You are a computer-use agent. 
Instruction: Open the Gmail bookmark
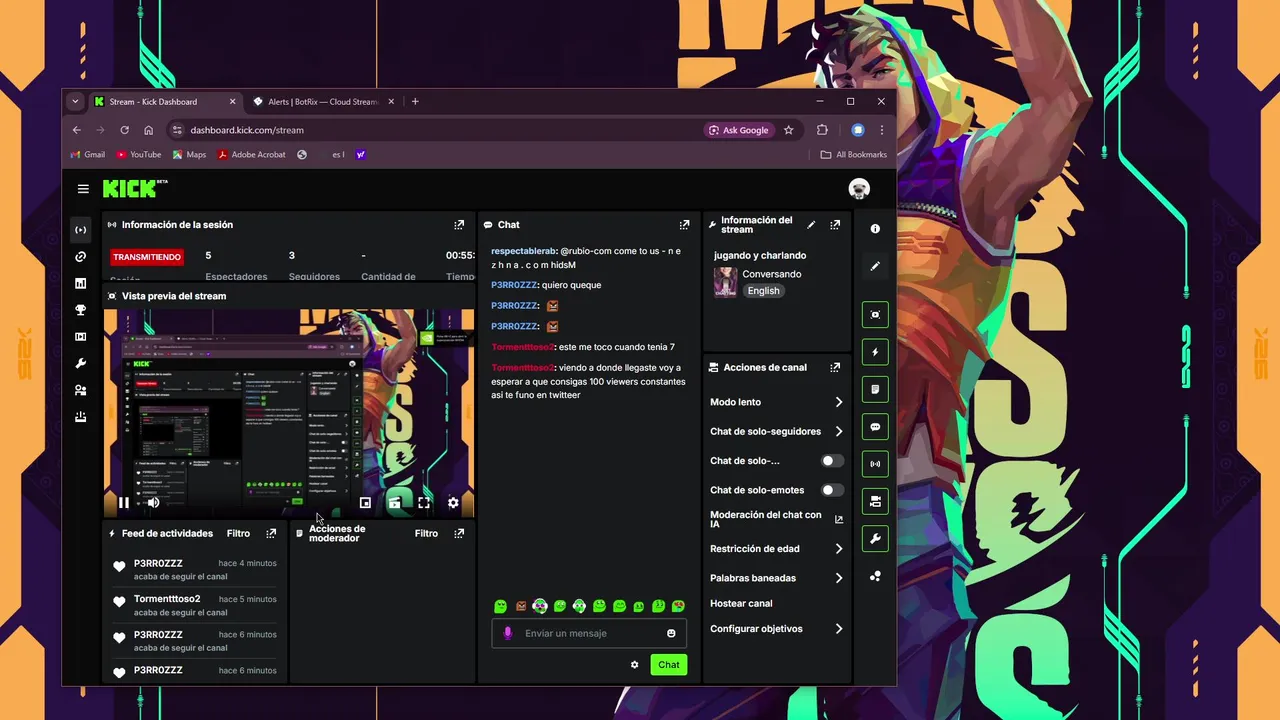88,155
